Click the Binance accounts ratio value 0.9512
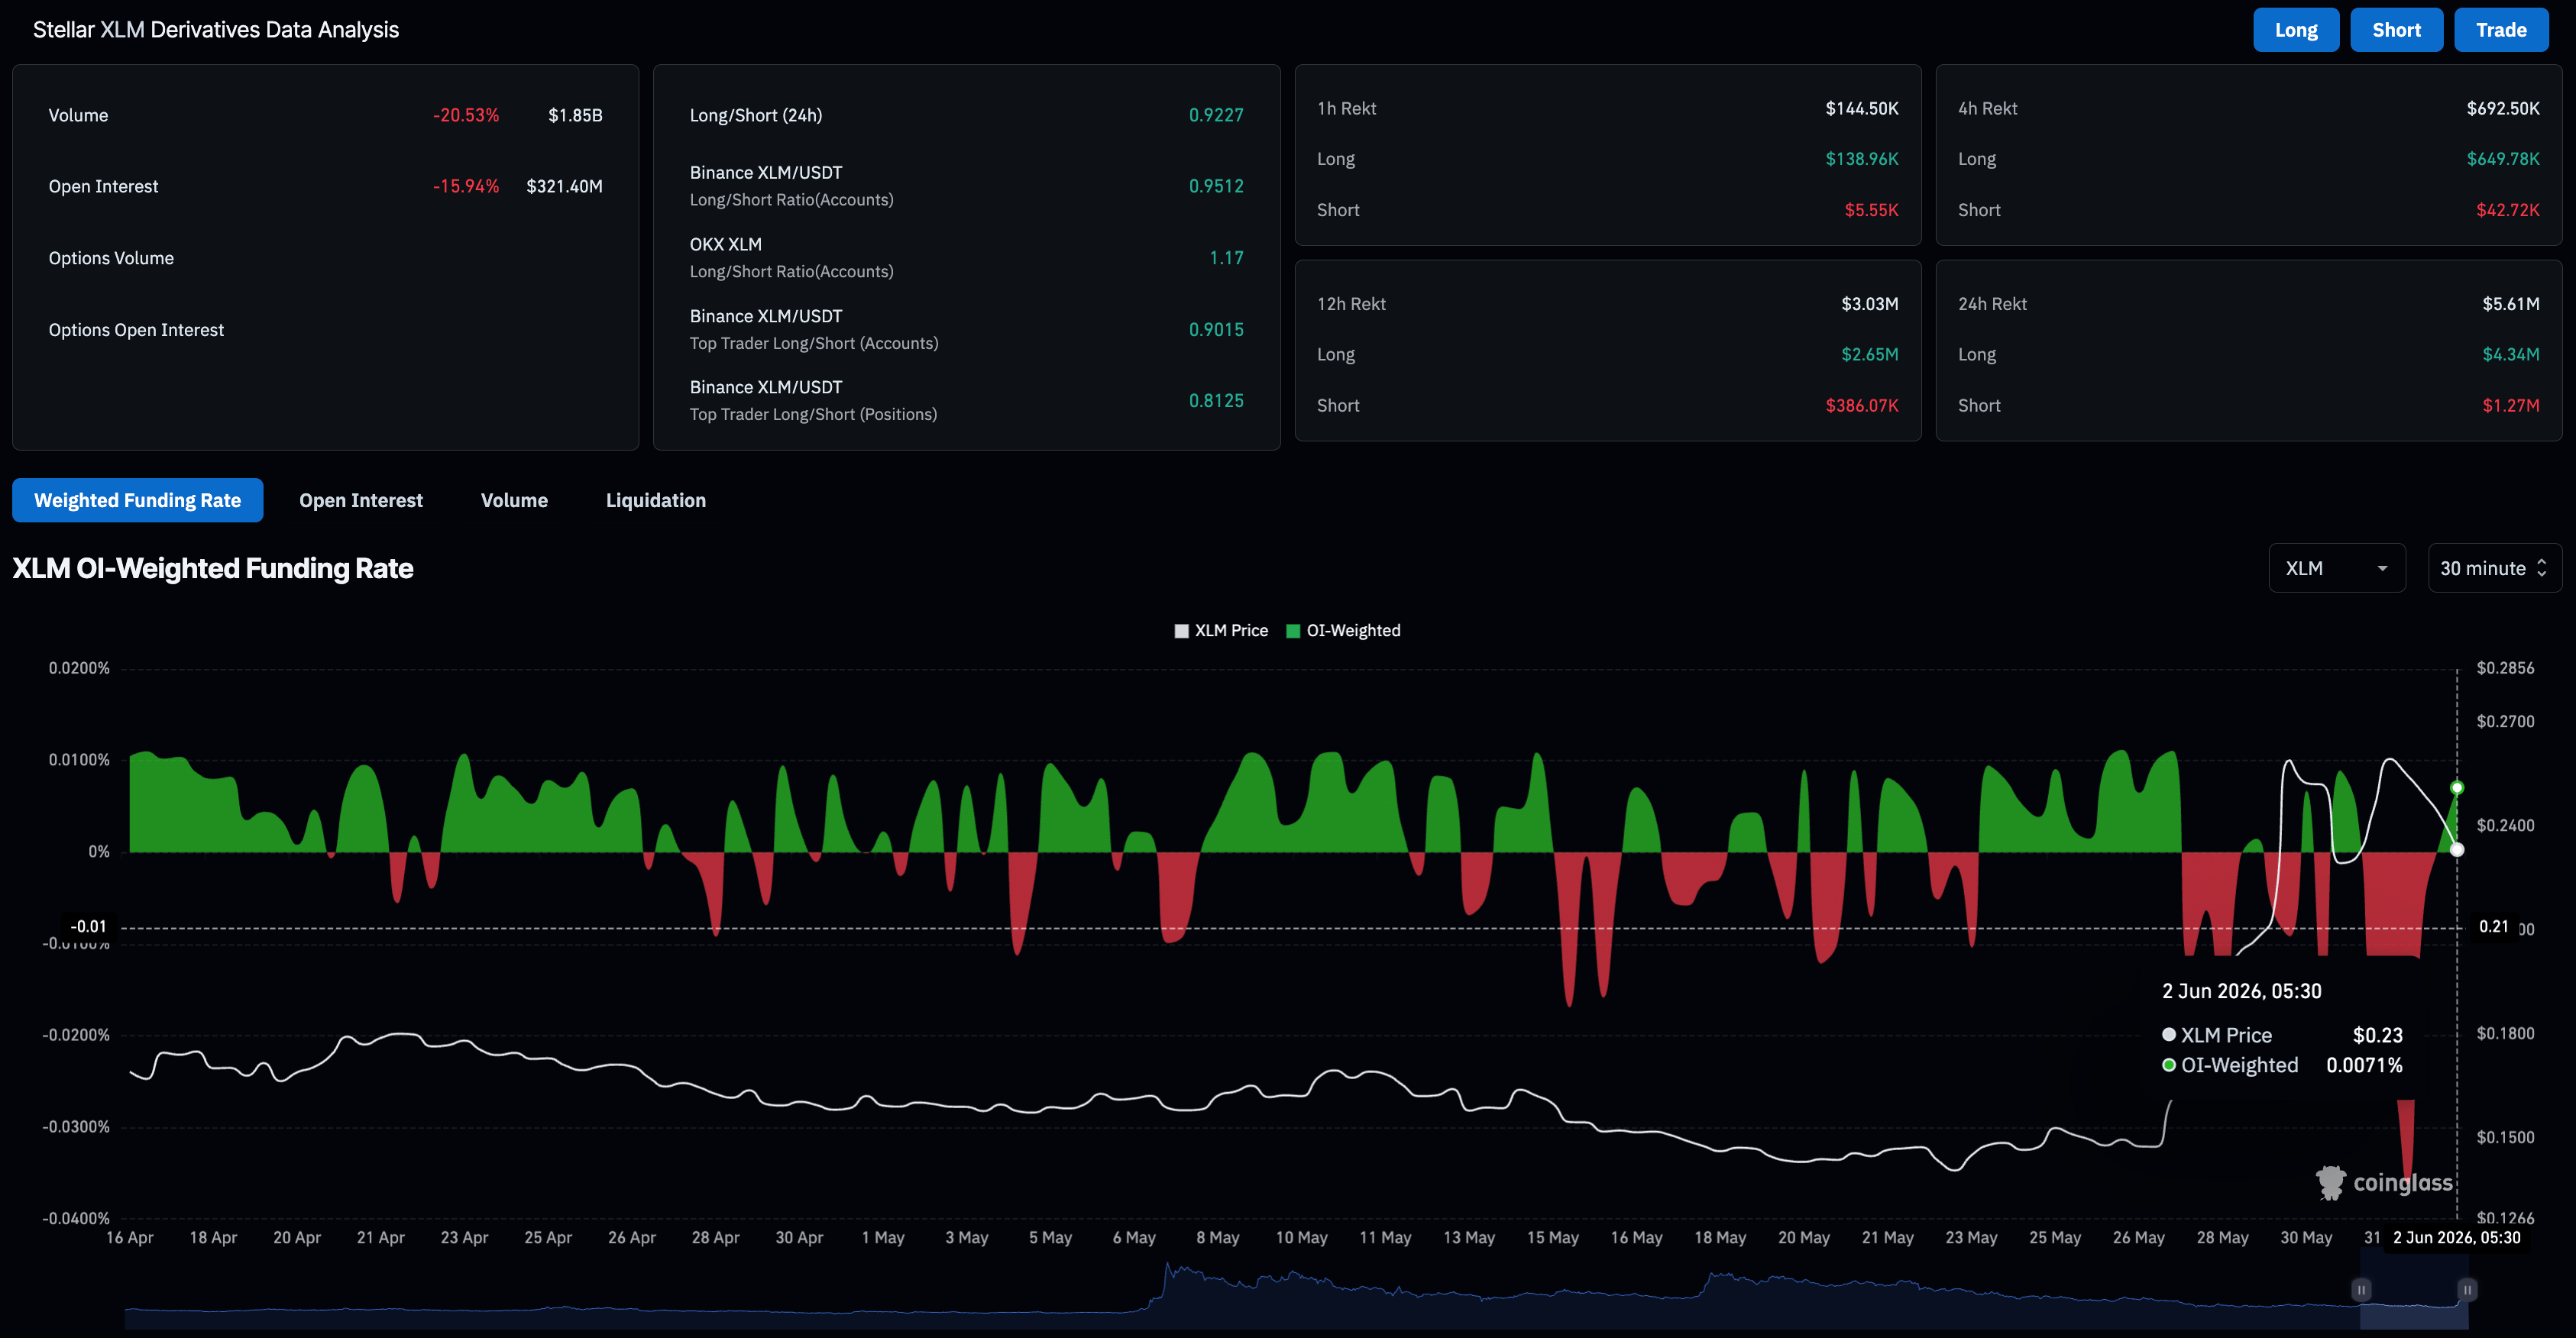Screen dimensions: 2576x1338 tap(1216, 186)
